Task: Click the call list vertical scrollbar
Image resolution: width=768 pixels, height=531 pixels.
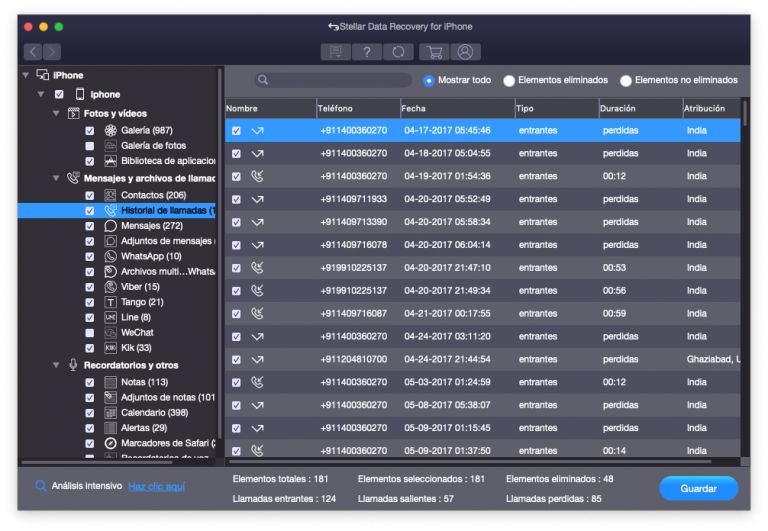Action: click(x=745, y=113)
